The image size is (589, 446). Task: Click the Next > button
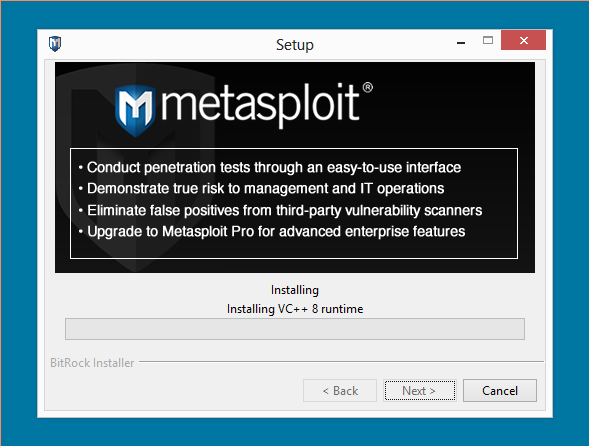coord(420,391)
